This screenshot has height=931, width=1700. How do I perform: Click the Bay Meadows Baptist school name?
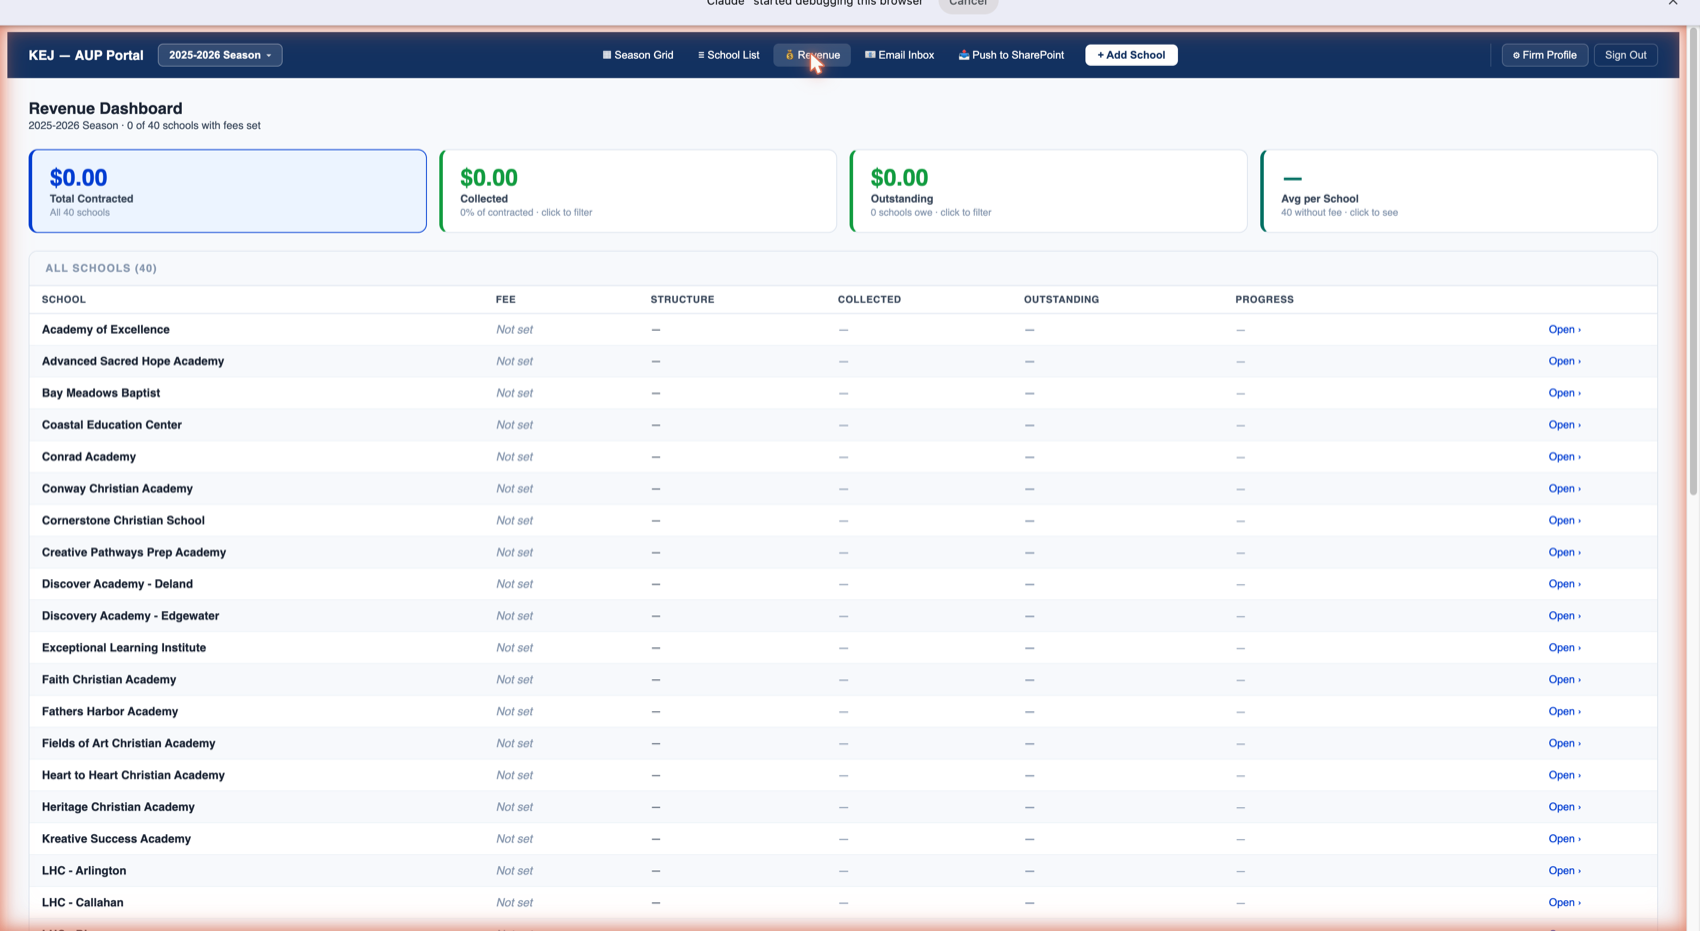pyautogui.click(x=101, y=393)
